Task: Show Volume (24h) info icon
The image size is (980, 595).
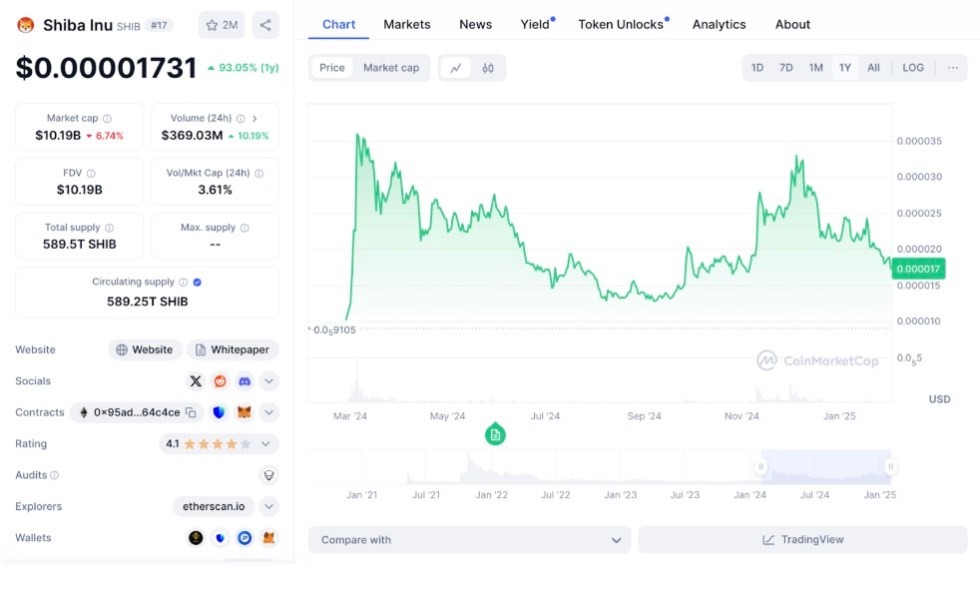Action: [241, 119]
